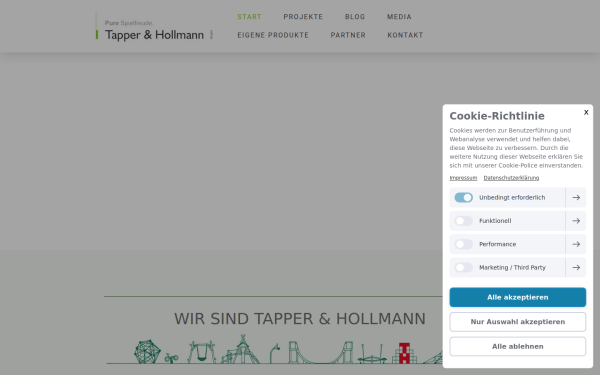600x375 pixels.
Task: Enable the Marketing / Third Party switch
Action: pos(463,267)
